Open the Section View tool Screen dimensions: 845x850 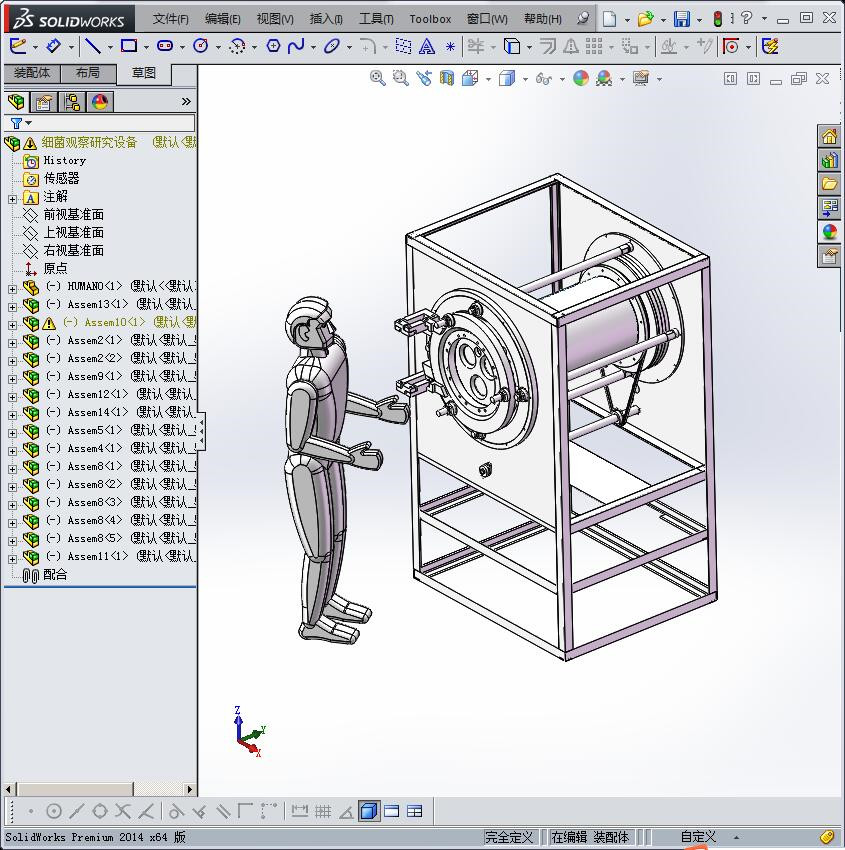click(447, 79)
